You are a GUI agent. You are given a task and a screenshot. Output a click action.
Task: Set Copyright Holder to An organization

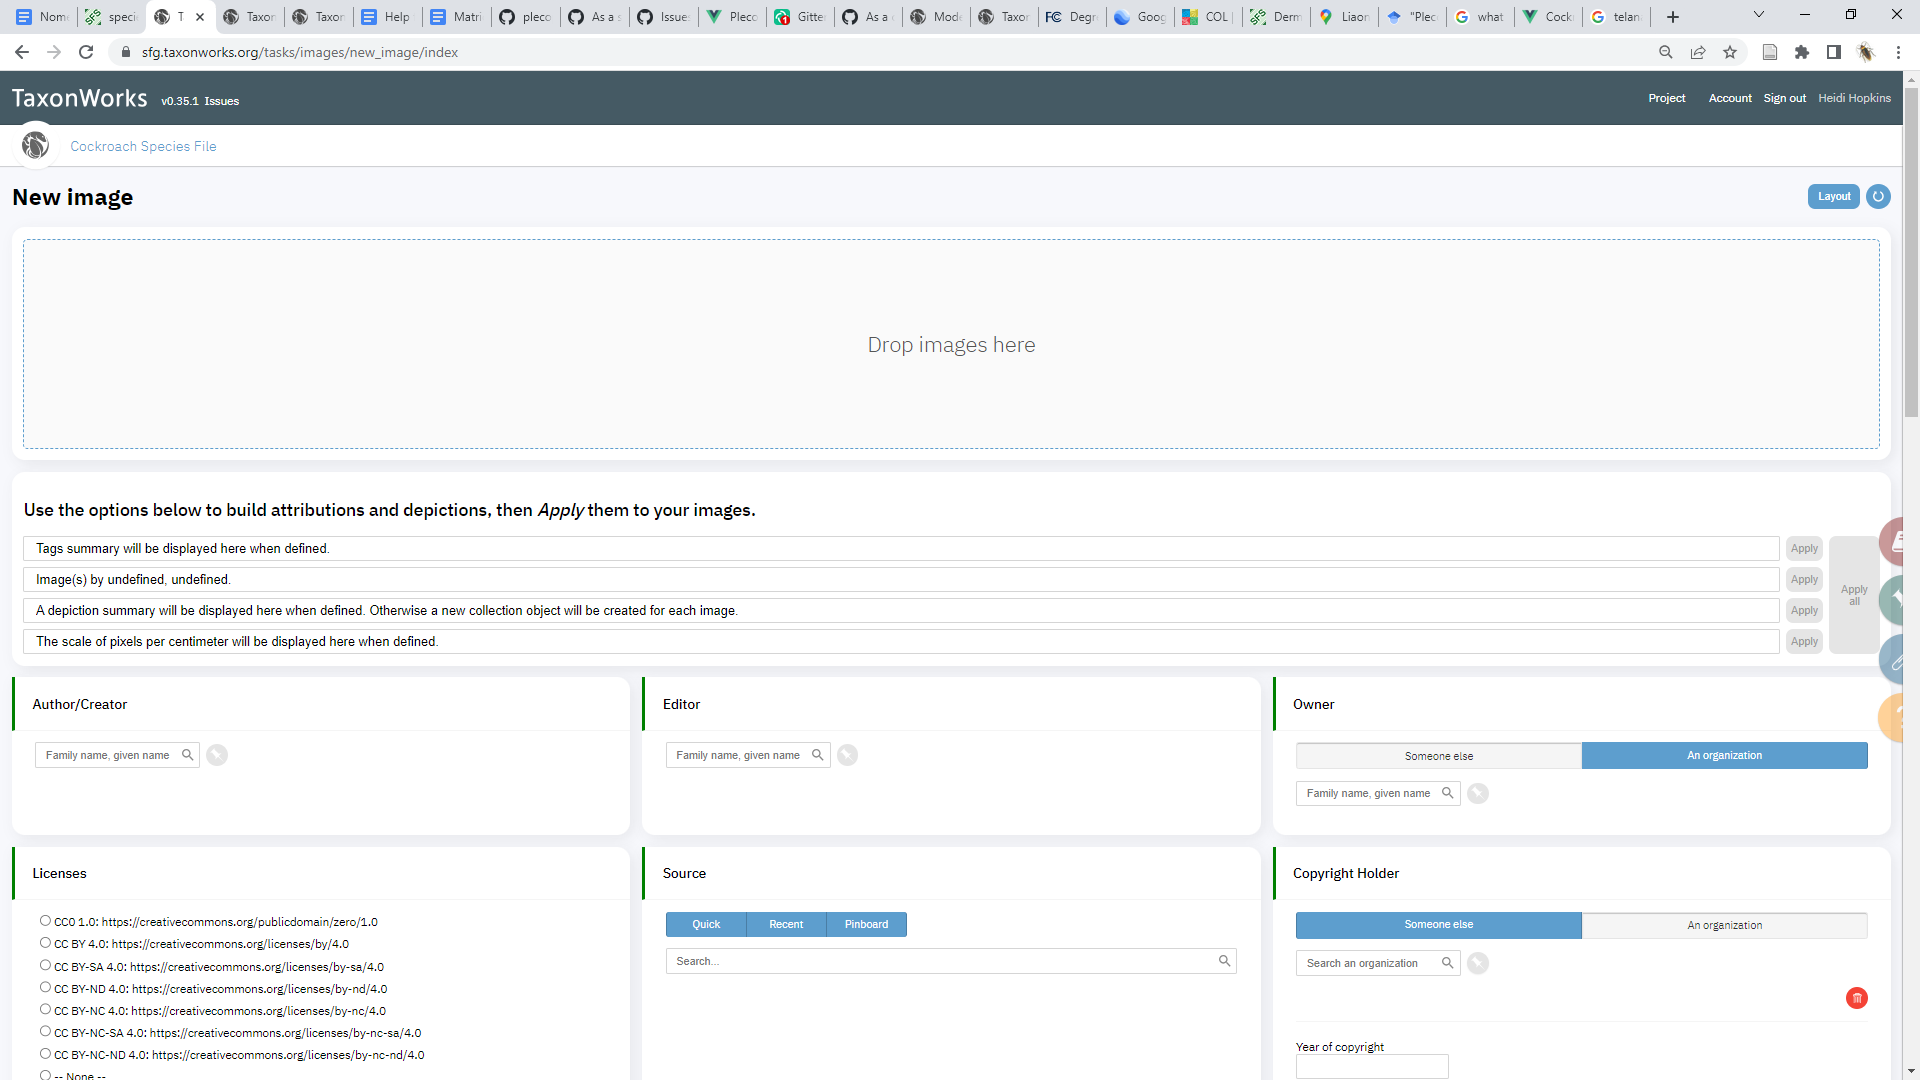pyautogui.click(x=1724, y=925)
